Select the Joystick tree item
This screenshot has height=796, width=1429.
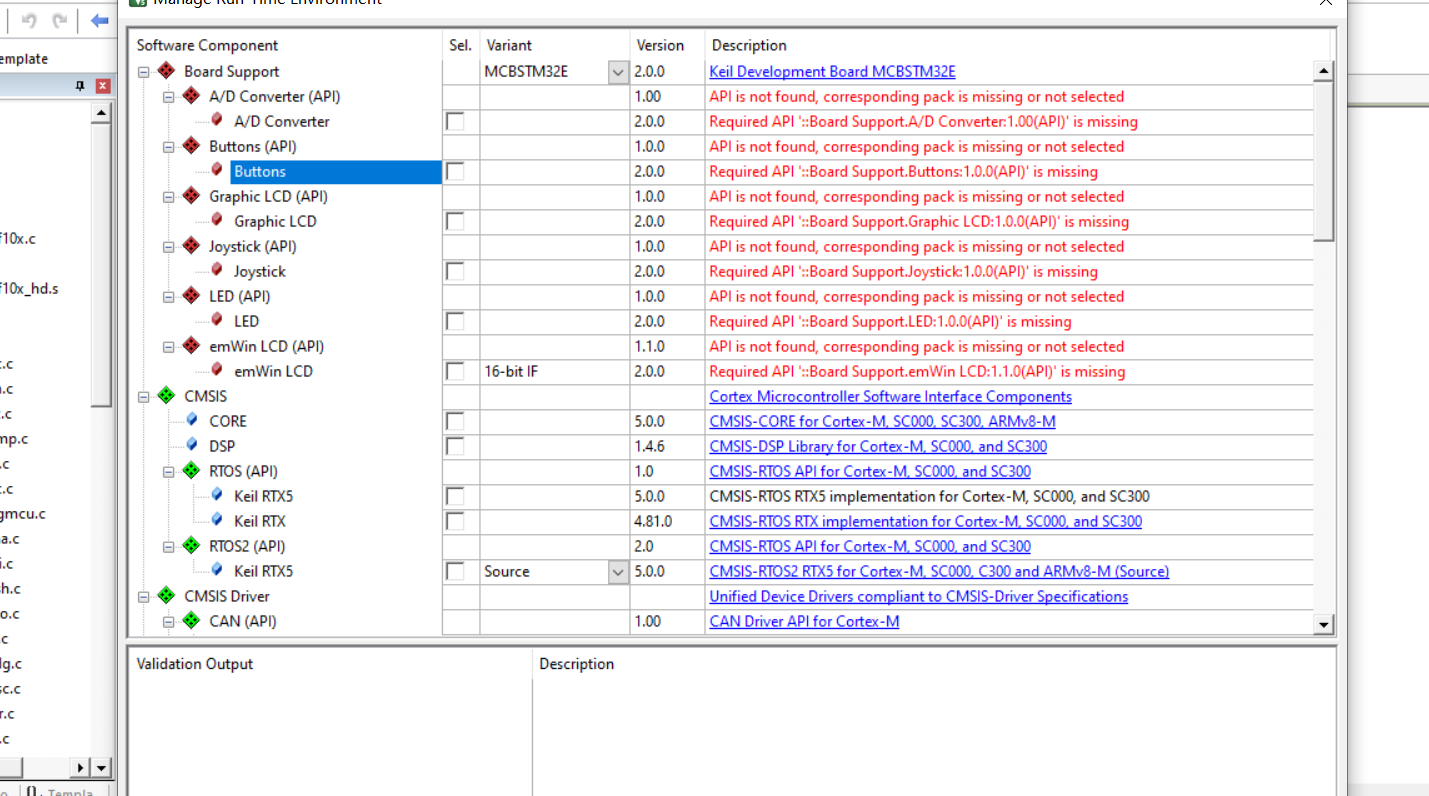(259, 271)
